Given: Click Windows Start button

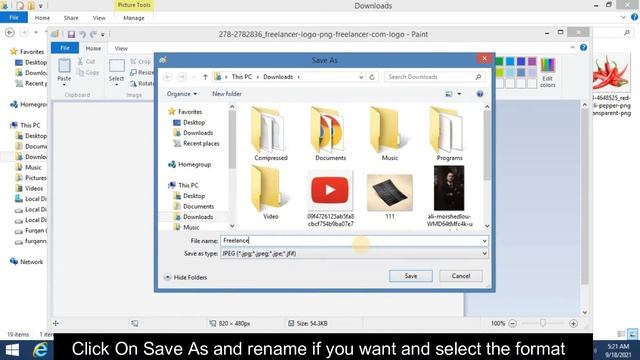Looking at the screenshot, I should 12,350.
